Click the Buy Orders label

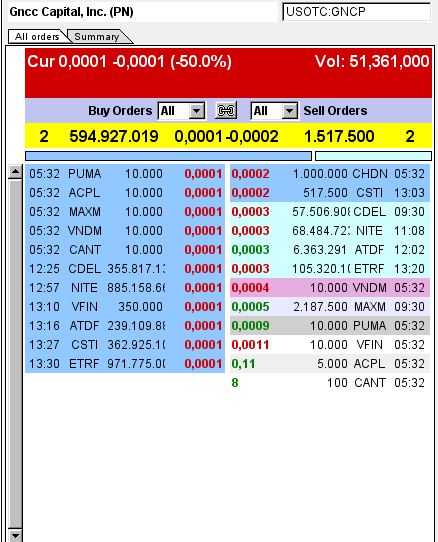click(x=120, y=111)
